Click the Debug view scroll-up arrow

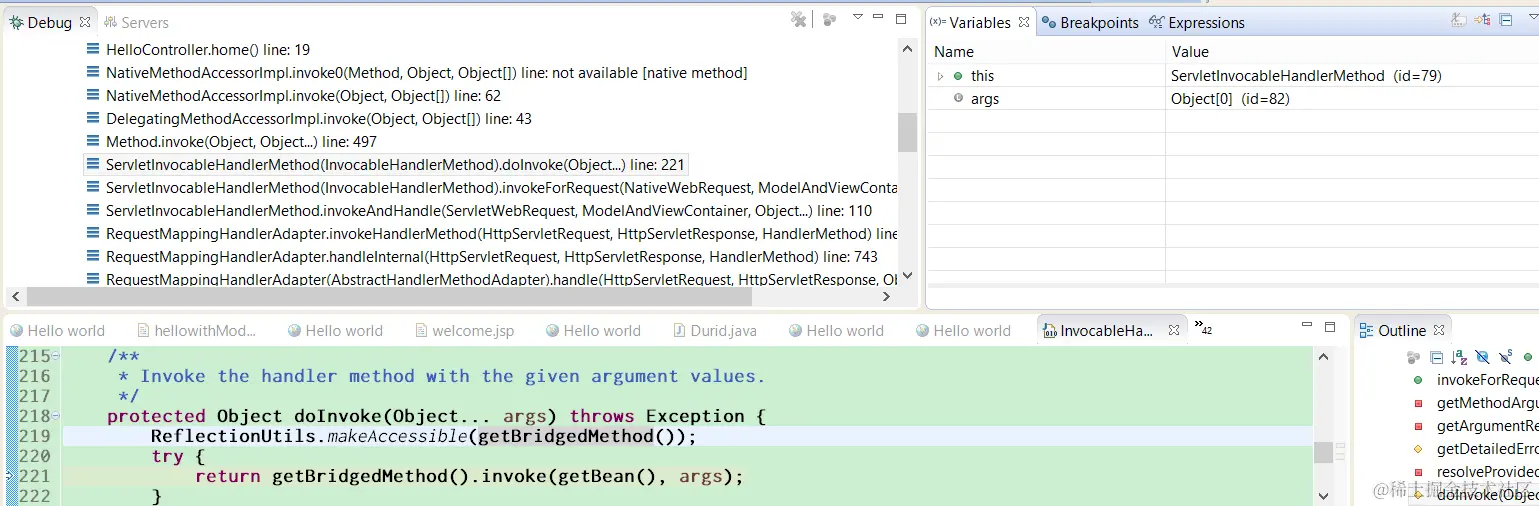907,49
